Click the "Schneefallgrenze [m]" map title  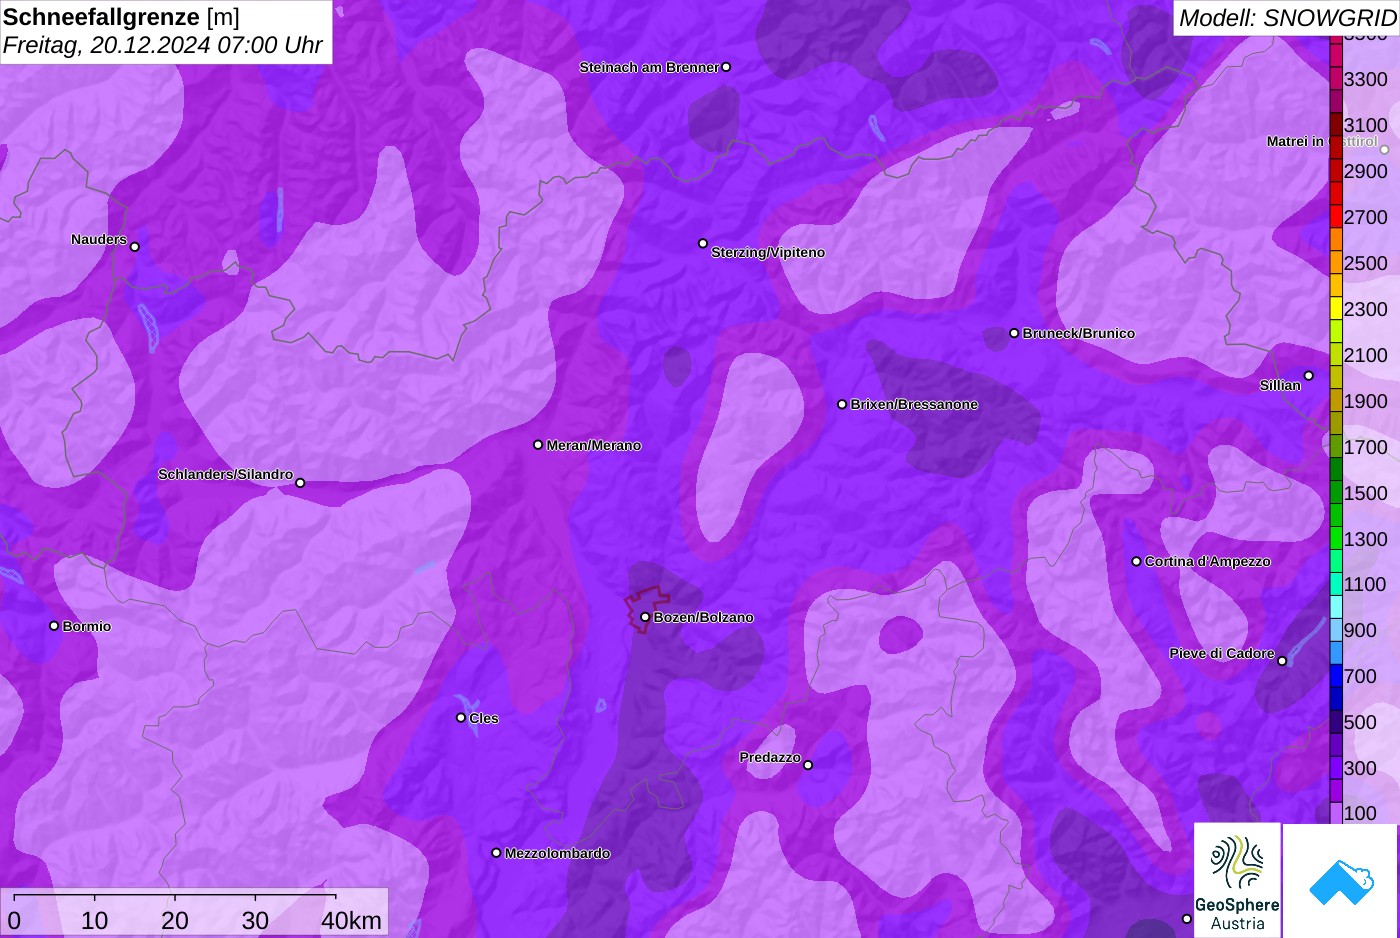pyautogui.click(x=122, y=17)
